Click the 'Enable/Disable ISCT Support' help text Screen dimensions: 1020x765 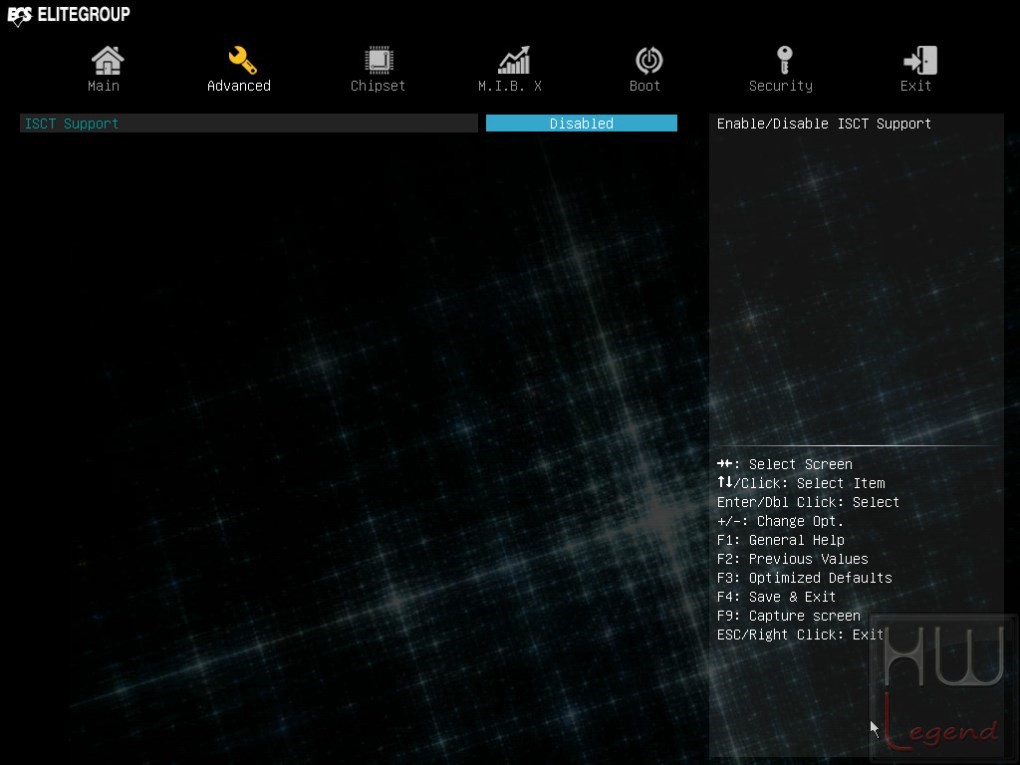(x=824, y=124)
